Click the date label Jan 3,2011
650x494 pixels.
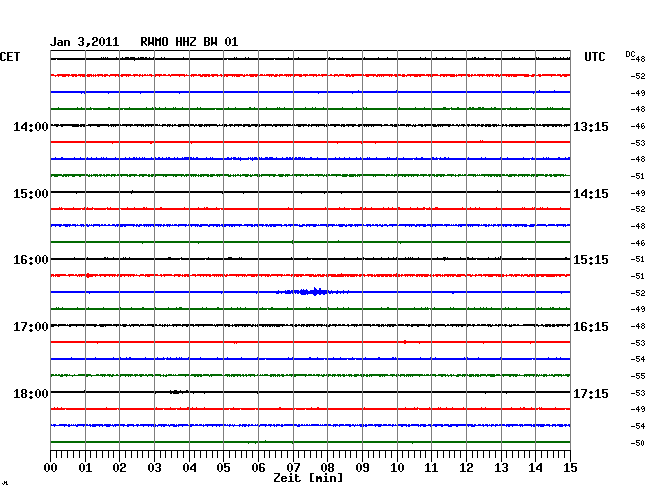click(85, 42)
